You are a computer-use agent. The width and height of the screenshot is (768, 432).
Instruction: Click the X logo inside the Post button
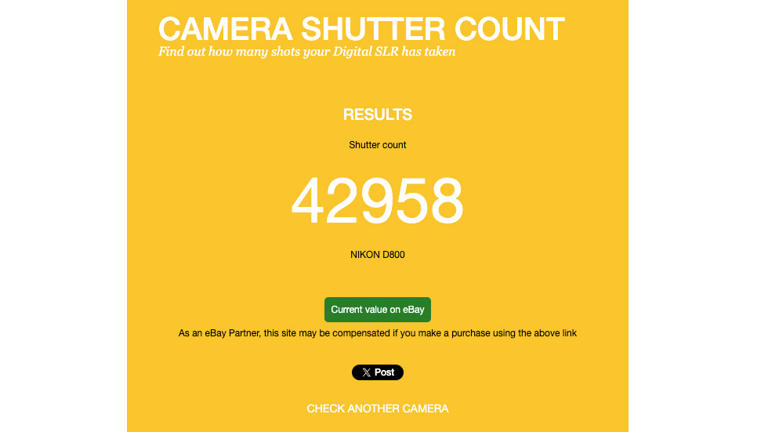(366, 372)
